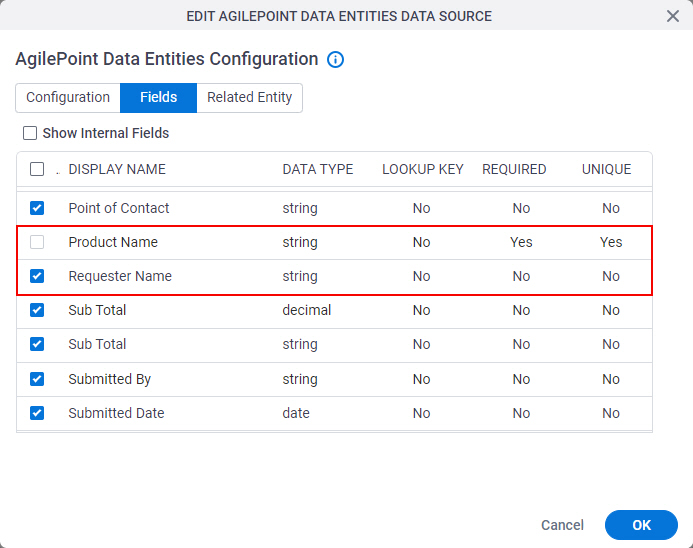Click the Show Internal Fields label

pos(106,133)
